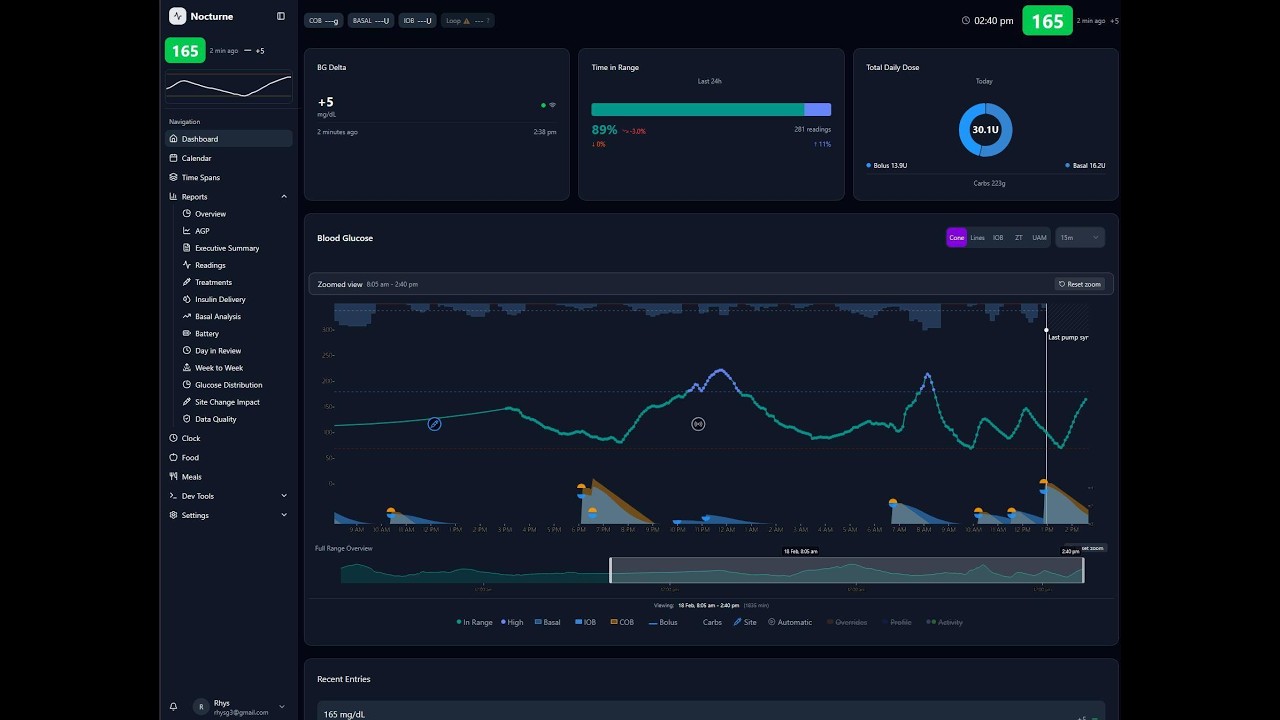Click the notifications bell icon
Viewport: 1280px width, 720px height.
click(173, 706)
